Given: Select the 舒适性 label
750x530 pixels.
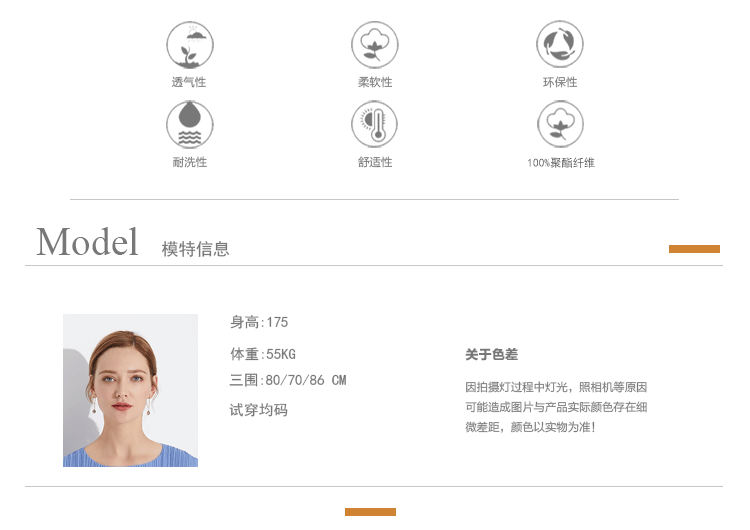Looking at the screenshot, I should point(375,162).
